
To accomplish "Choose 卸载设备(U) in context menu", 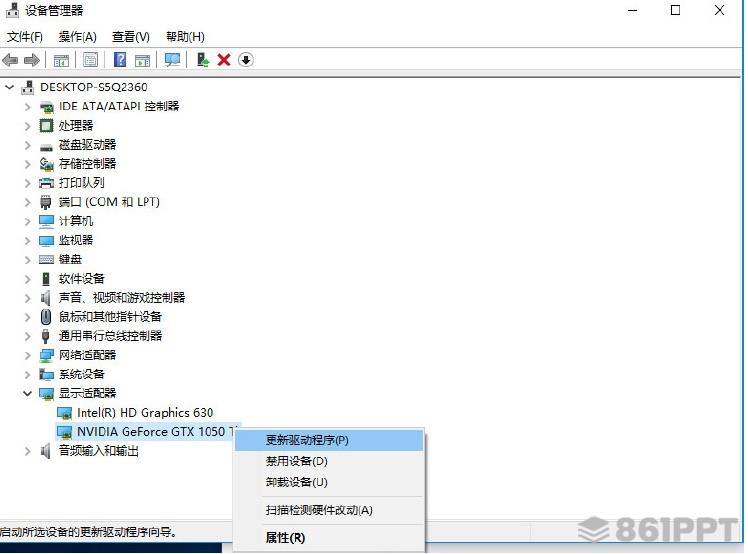I will [329, 482].
